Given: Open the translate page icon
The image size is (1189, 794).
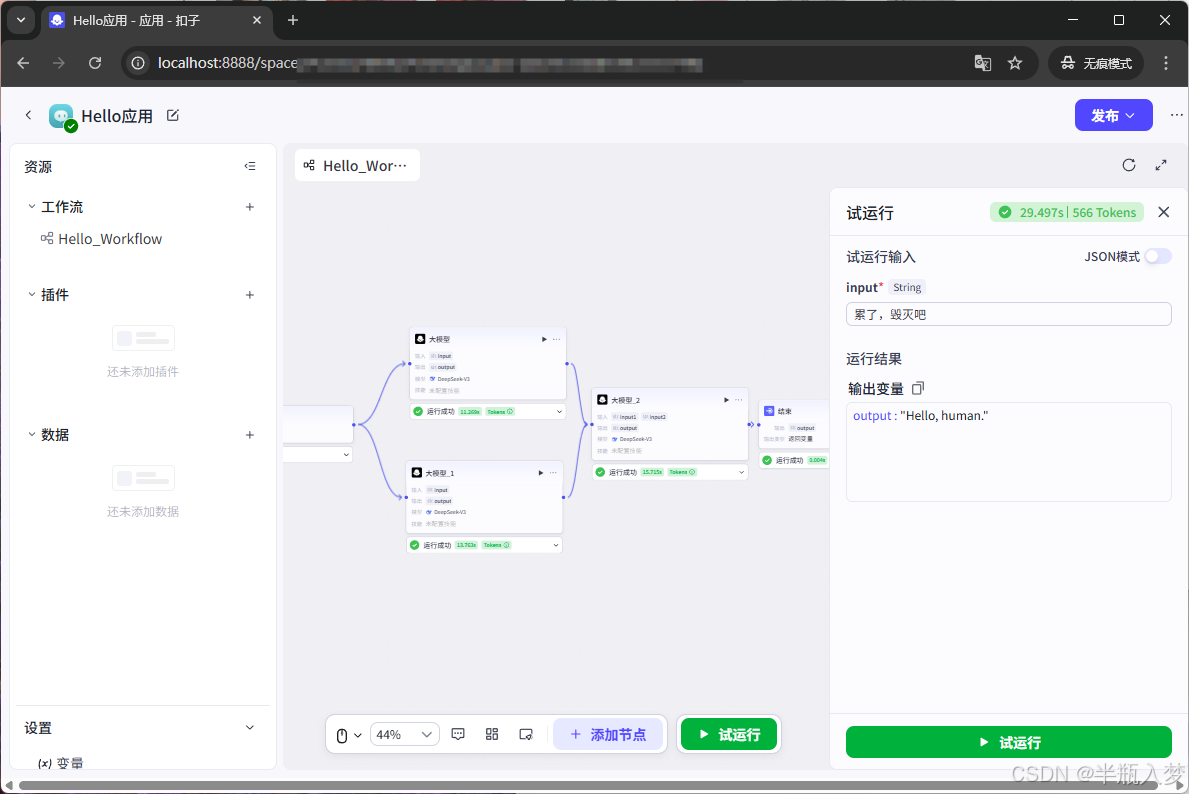Looking at the screenshot, I should pos(982,63).
